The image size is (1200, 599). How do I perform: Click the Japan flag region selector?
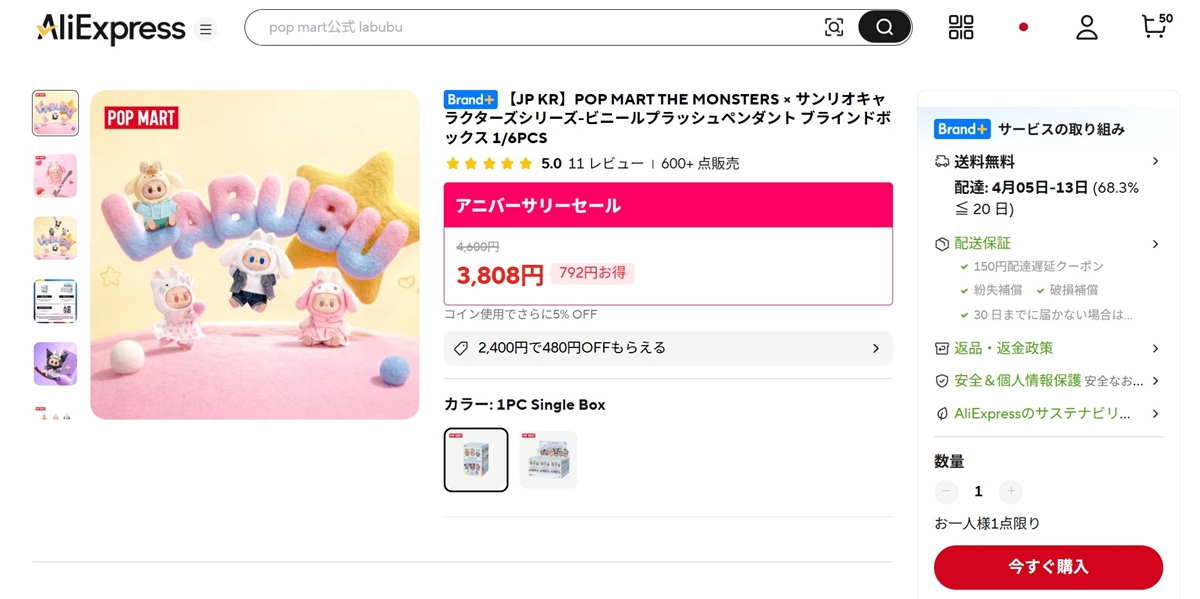coord(1023,27)
